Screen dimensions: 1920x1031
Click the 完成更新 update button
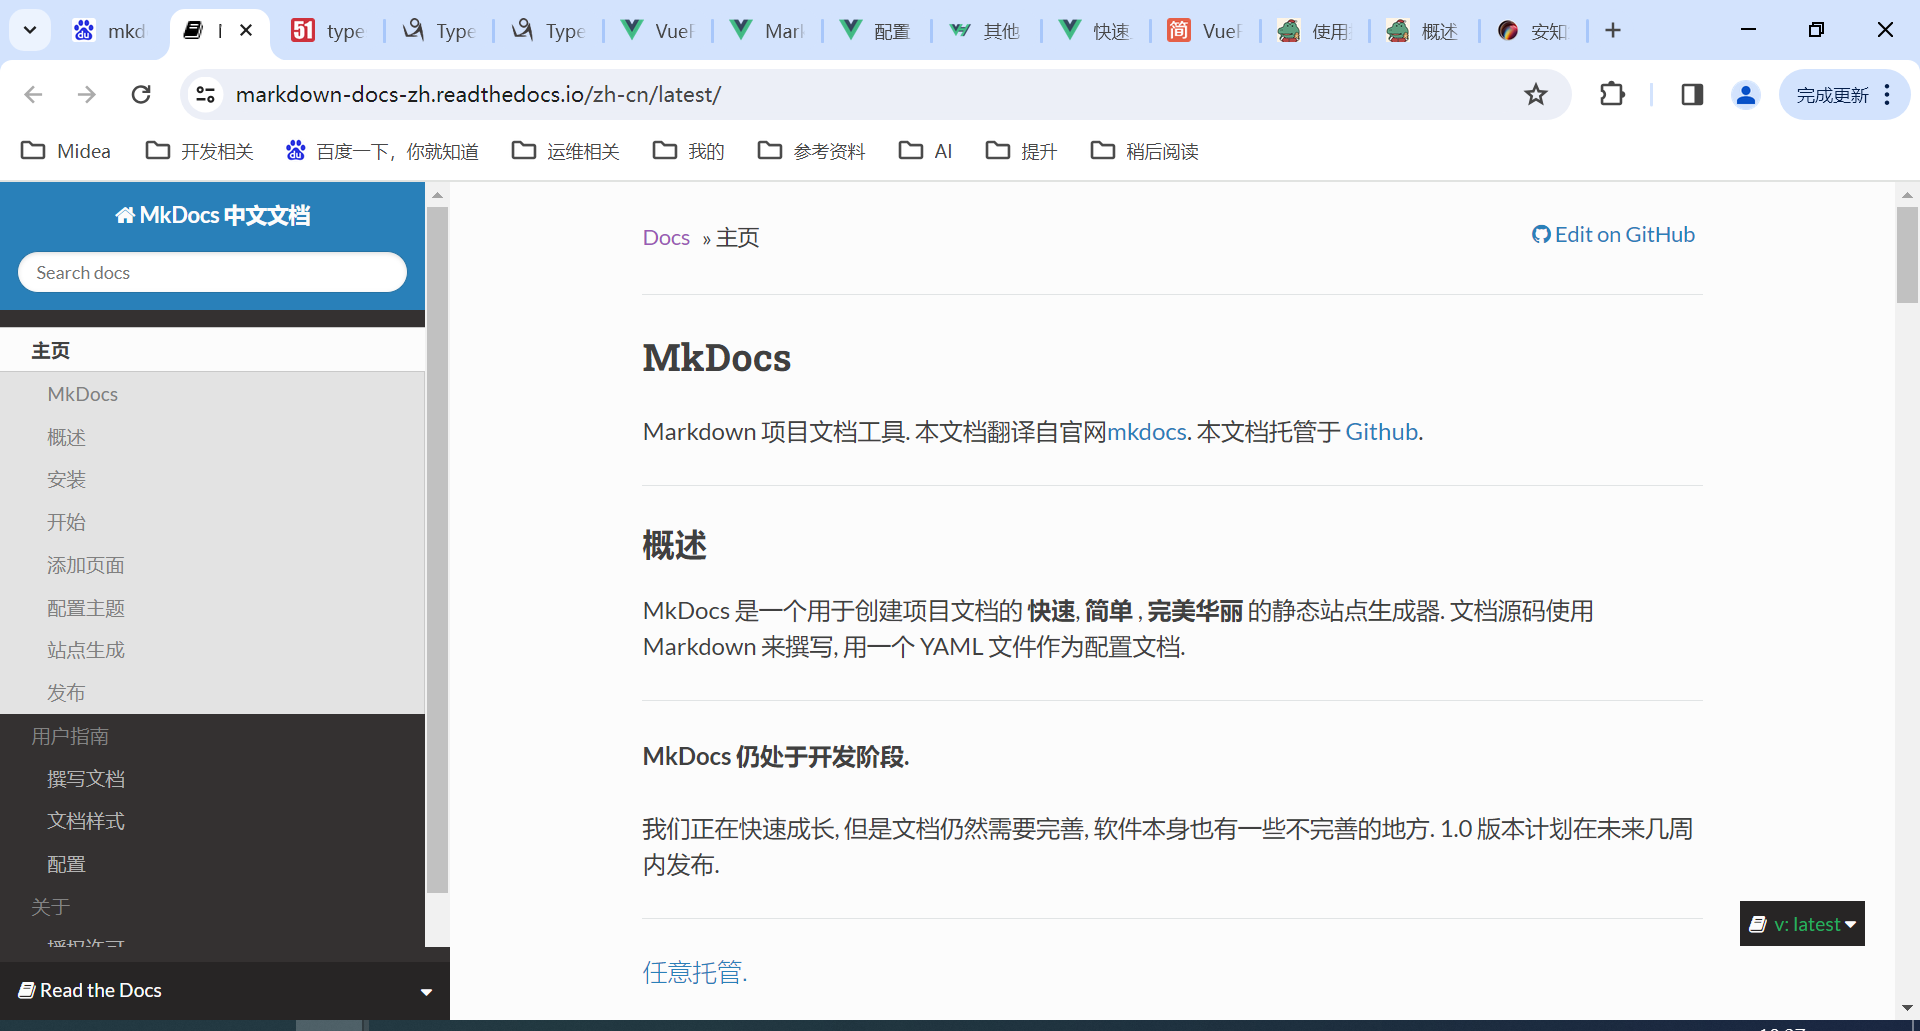[1832, 94]
